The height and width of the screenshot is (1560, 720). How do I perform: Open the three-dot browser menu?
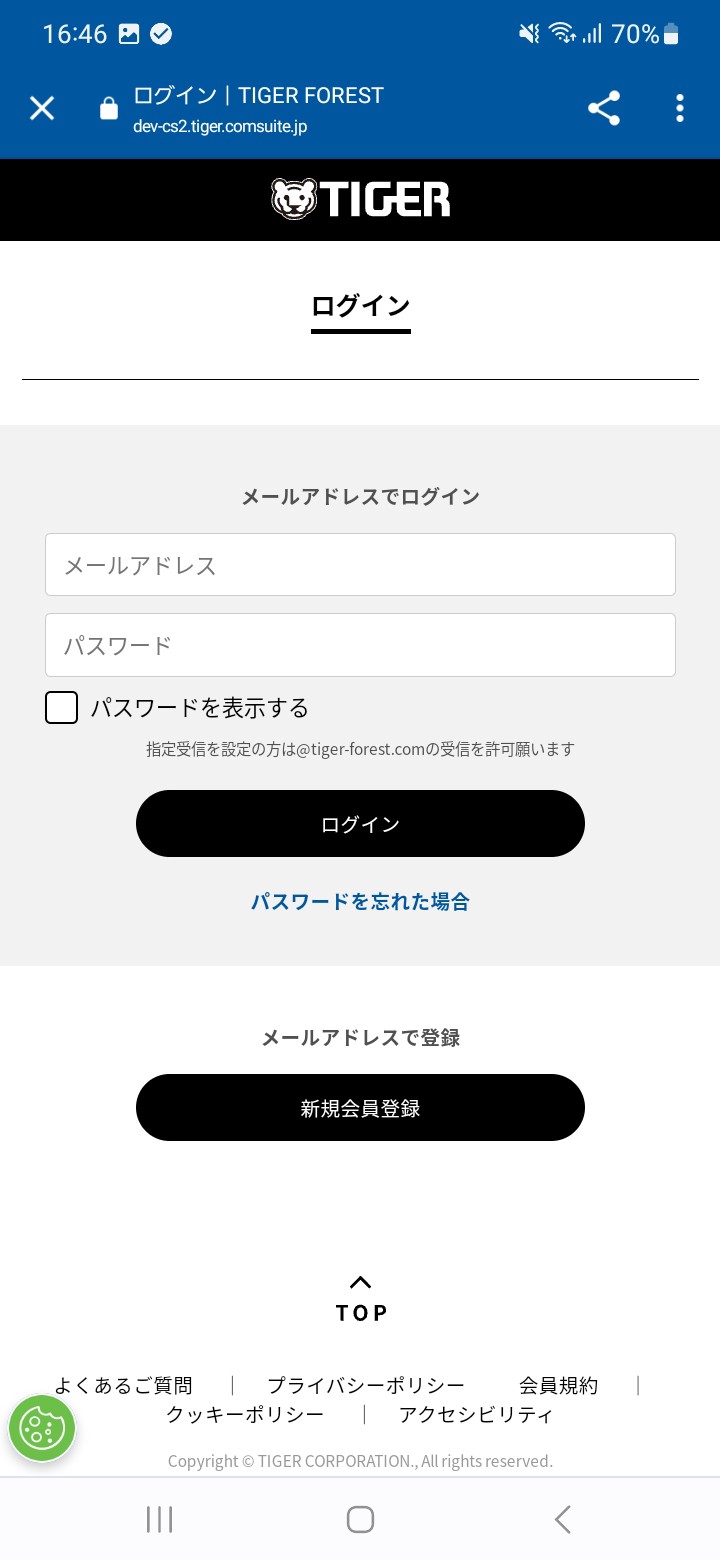tap(680, 108)
